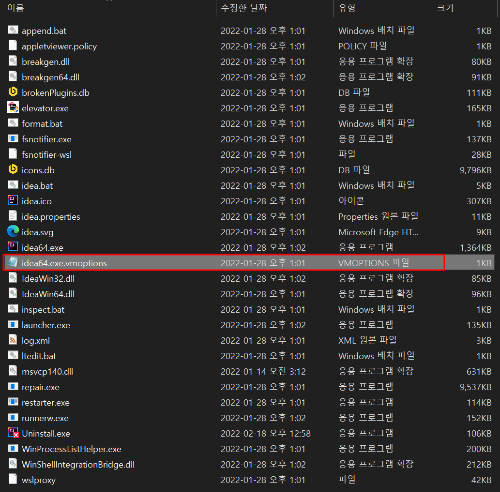This screenshot has height=492, width=500.
Task: Click the msvcp140.dll modified date 2022-01-14
Action: point(263,371)
